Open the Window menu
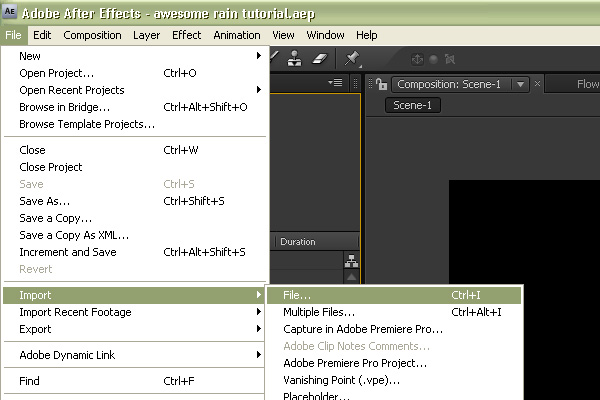600x400 pixels. (325, 35)
